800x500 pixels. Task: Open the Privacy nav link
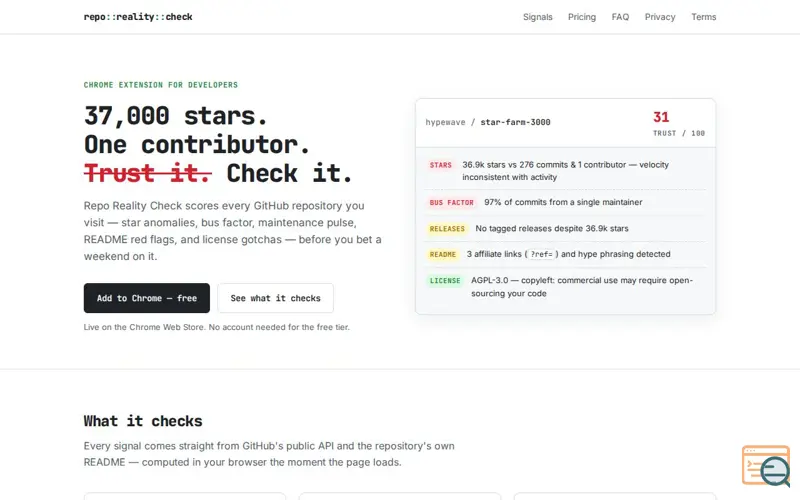[660, 17]
